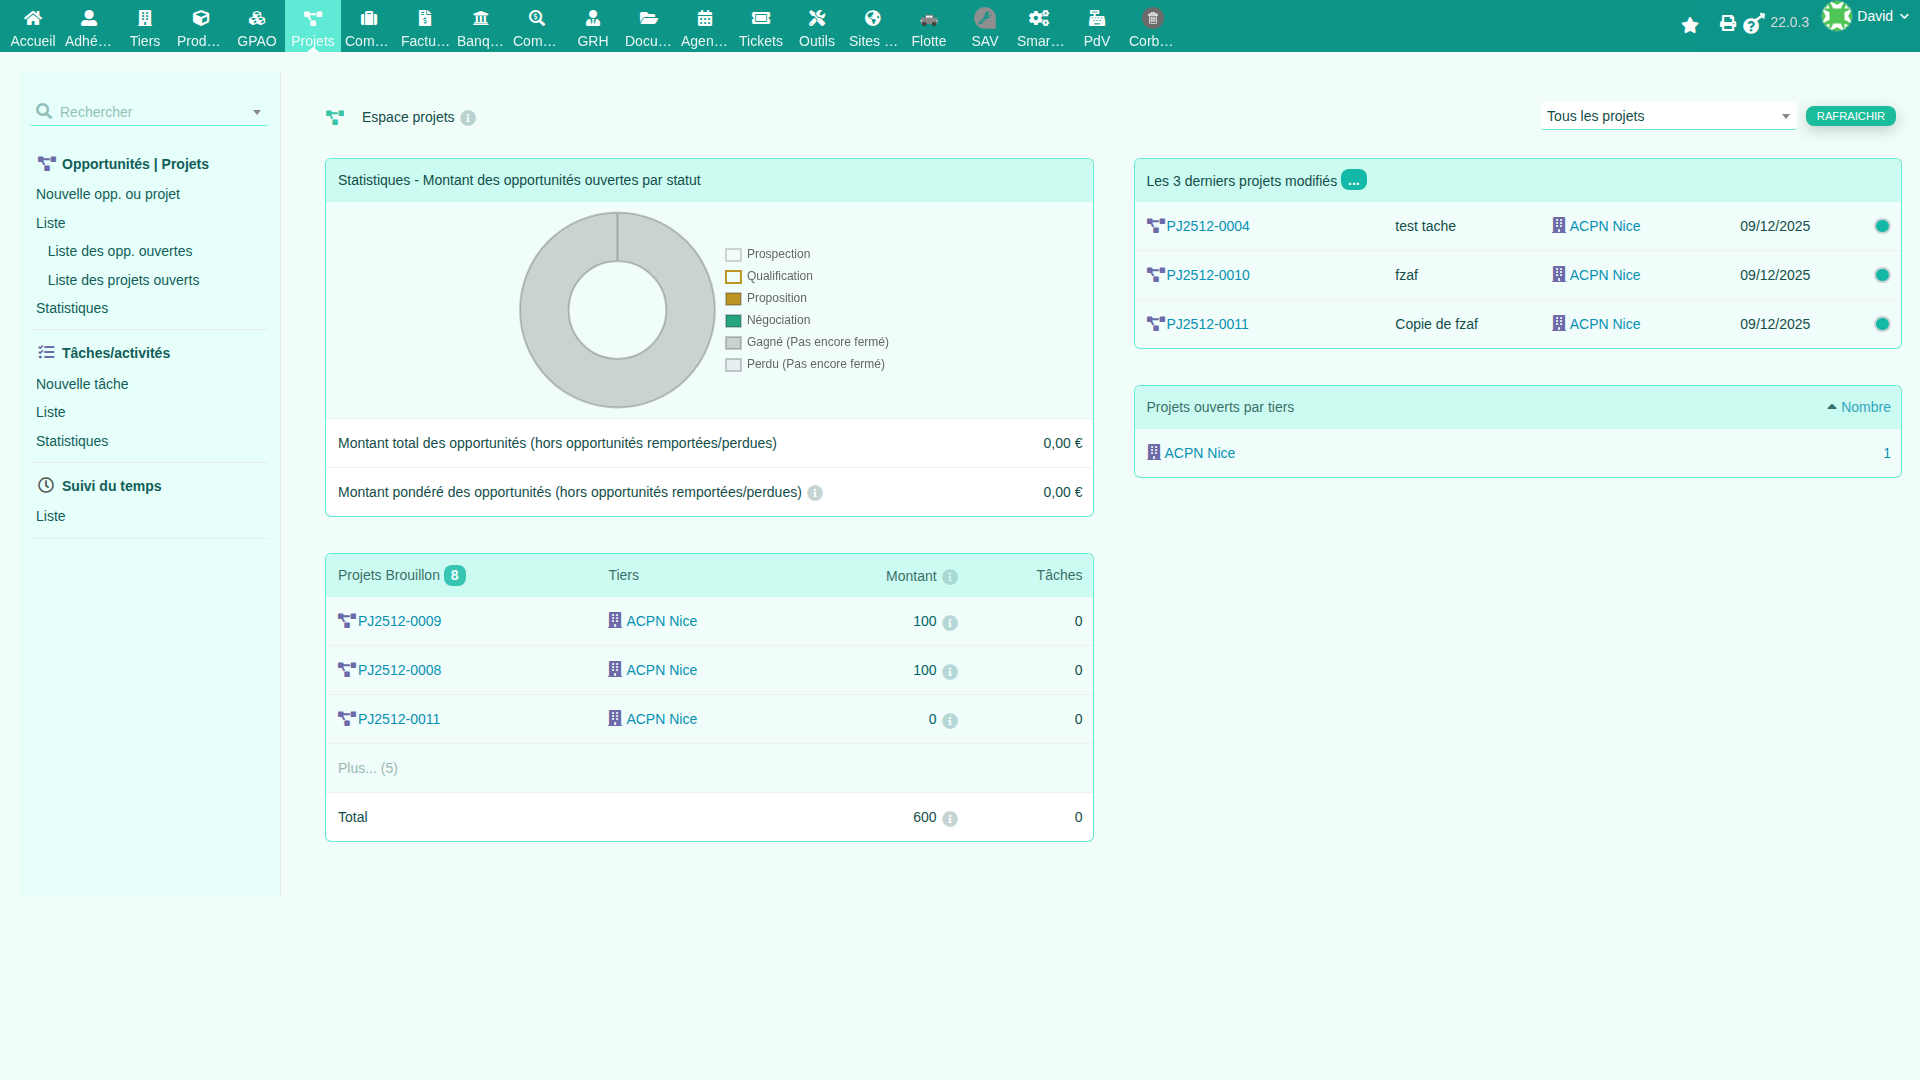The height and width of the screenshot is (1080, 1920).
Task: Open the Tickets module icon
Action: pyautogui.click(x=760, y=18)
